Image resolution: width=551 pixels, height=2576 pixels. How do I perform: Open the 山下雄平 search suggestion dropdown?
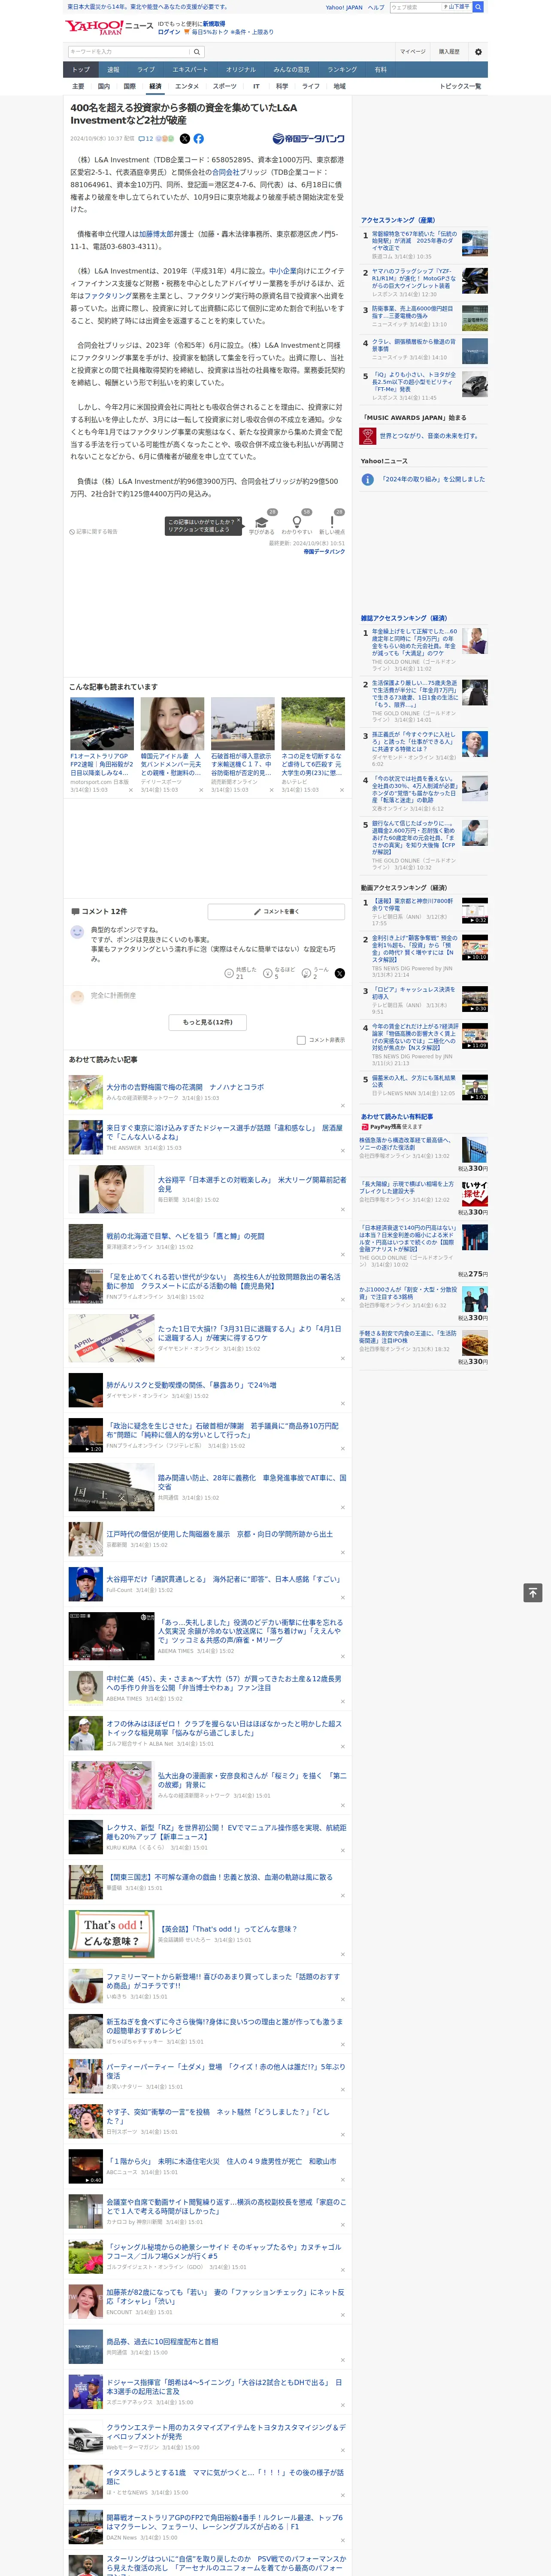click(458, 7)
